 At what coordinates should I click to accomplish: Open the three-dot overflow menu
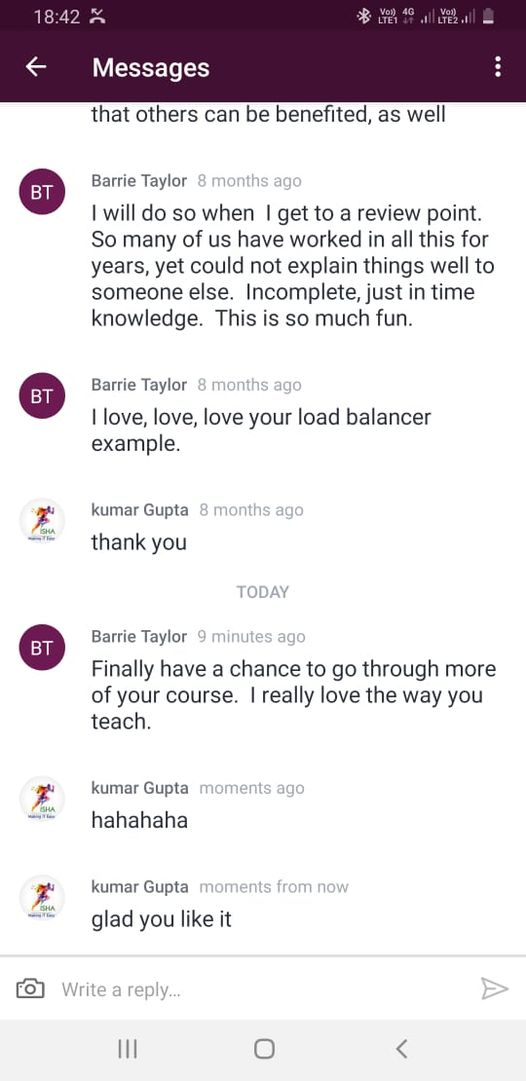click(498, 67)
